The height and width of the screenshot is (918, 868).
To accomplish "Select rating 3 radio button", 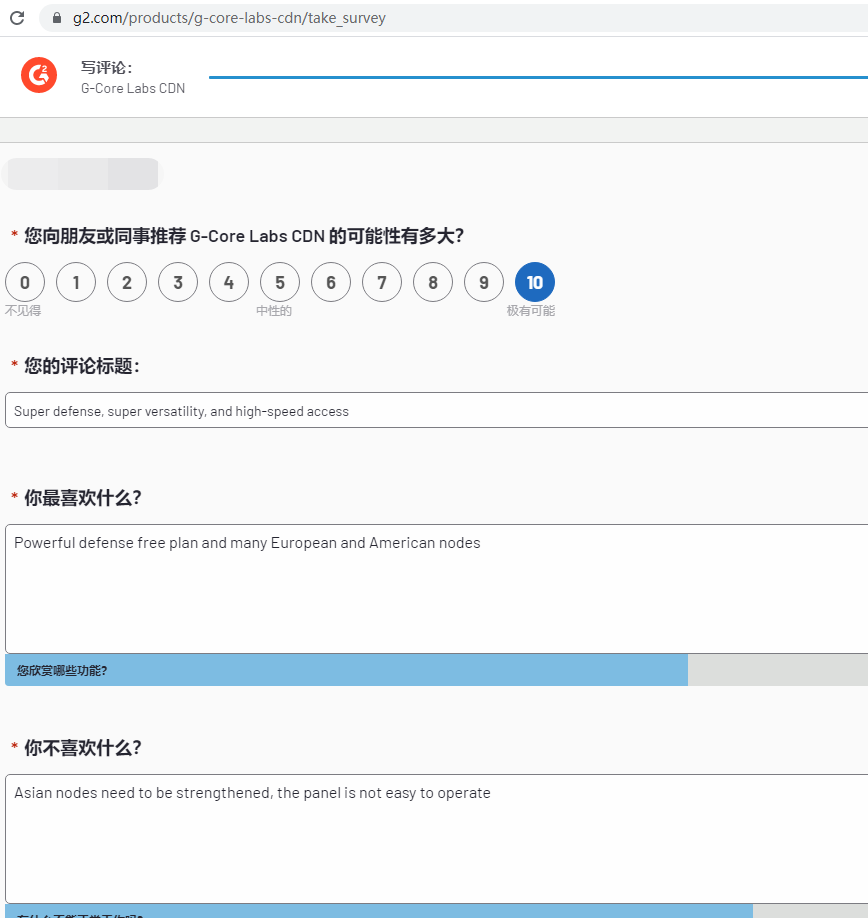I will click(x=178, y=282).
